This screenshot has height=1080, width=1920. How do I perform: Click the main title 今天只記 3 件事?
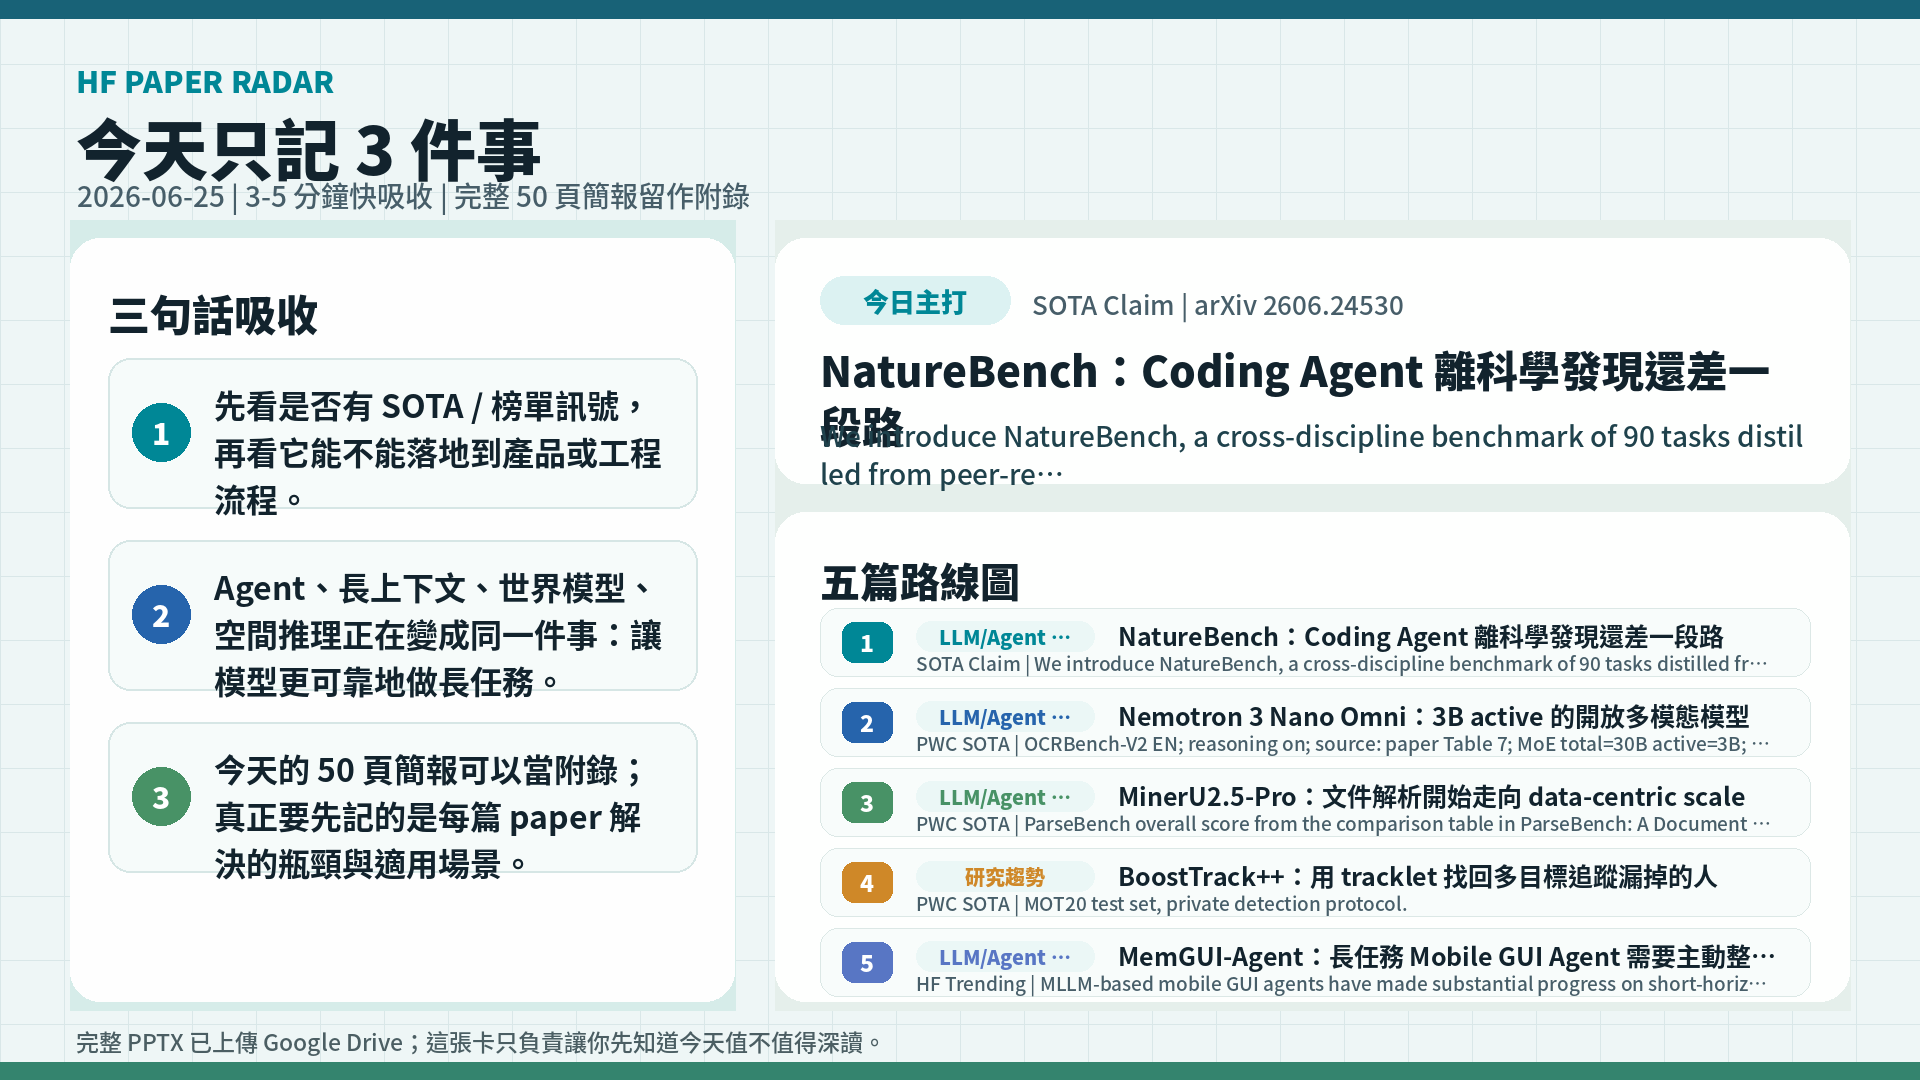[309, 150]
